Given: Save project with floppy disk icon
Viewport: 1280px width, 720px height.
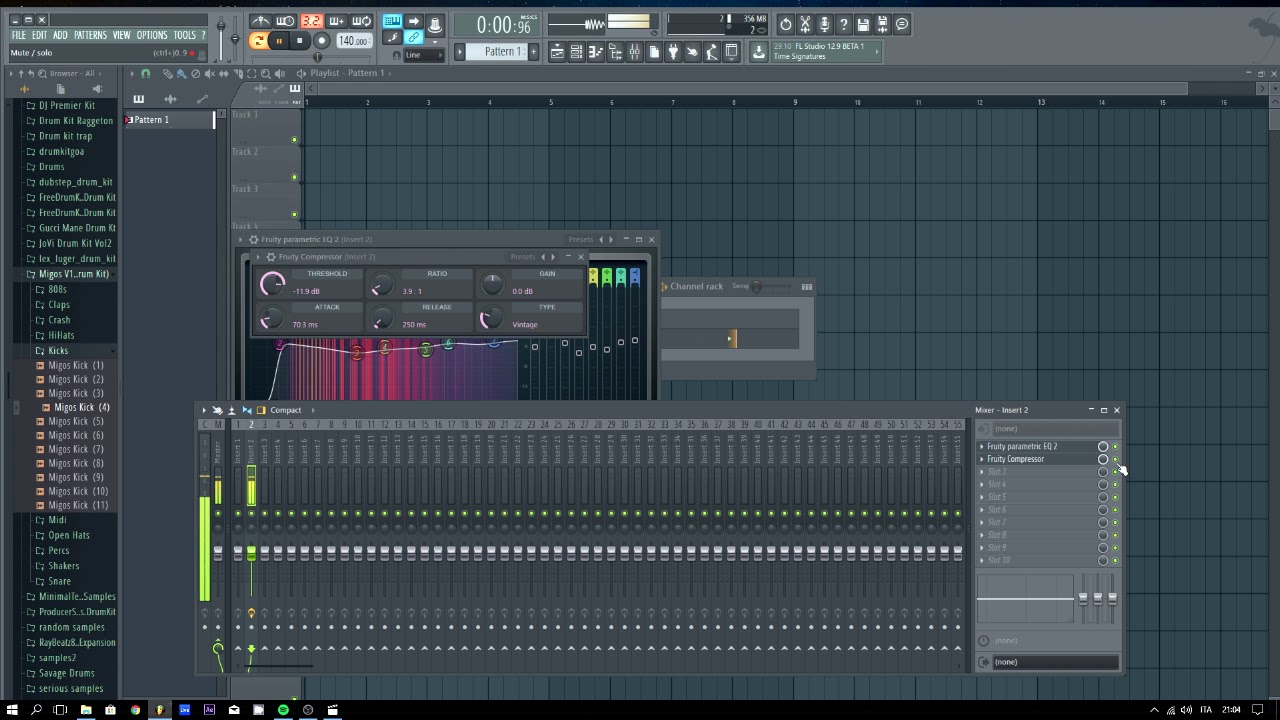Looking at the screenshot, I should click(863, 24).
